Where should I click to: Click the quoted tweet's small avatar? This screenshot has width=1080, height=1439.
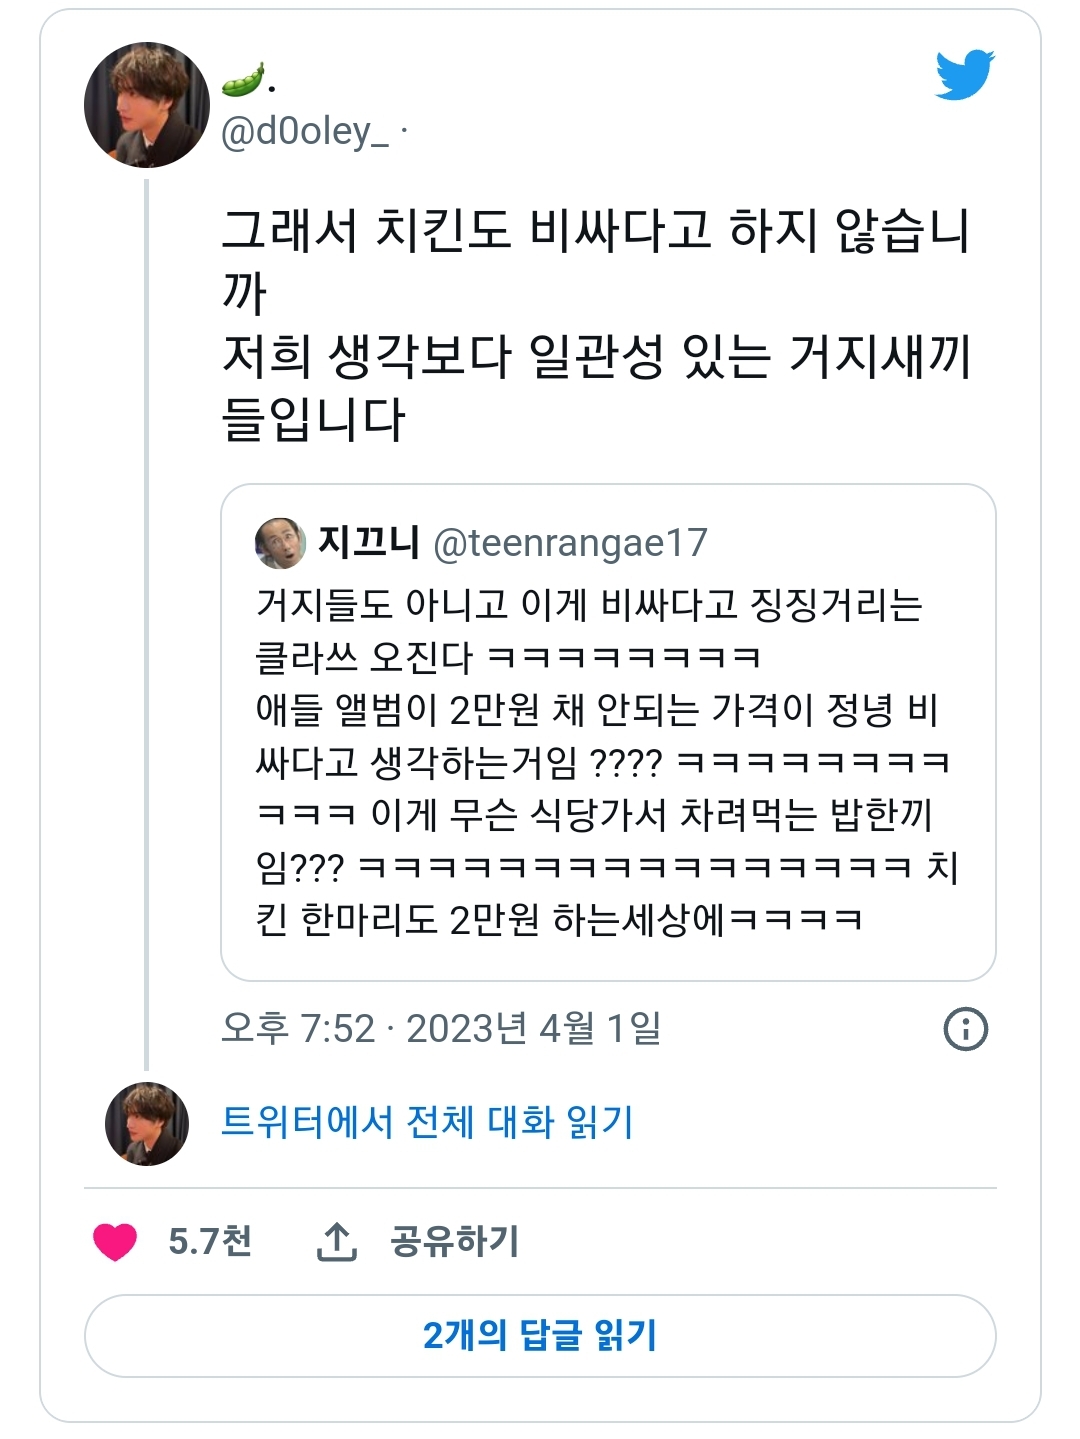[x=281, y=543]
